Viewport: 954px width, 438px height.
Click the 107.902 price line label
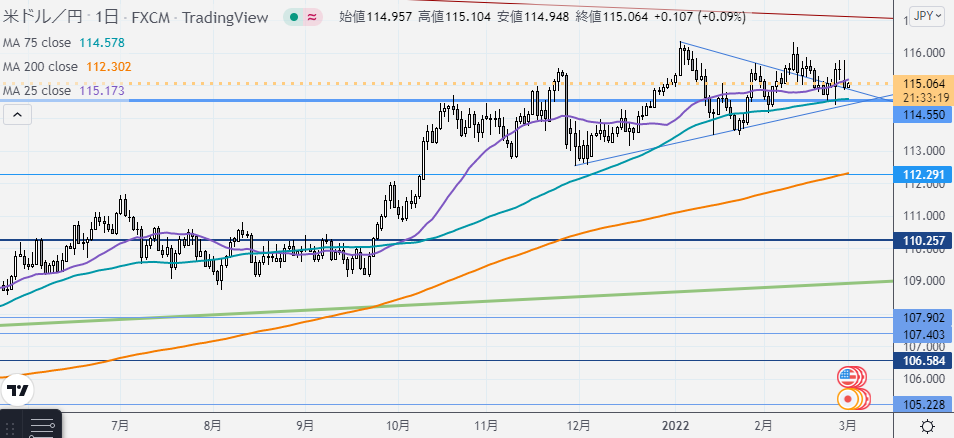pyautogui.click(x=924, y=318)
